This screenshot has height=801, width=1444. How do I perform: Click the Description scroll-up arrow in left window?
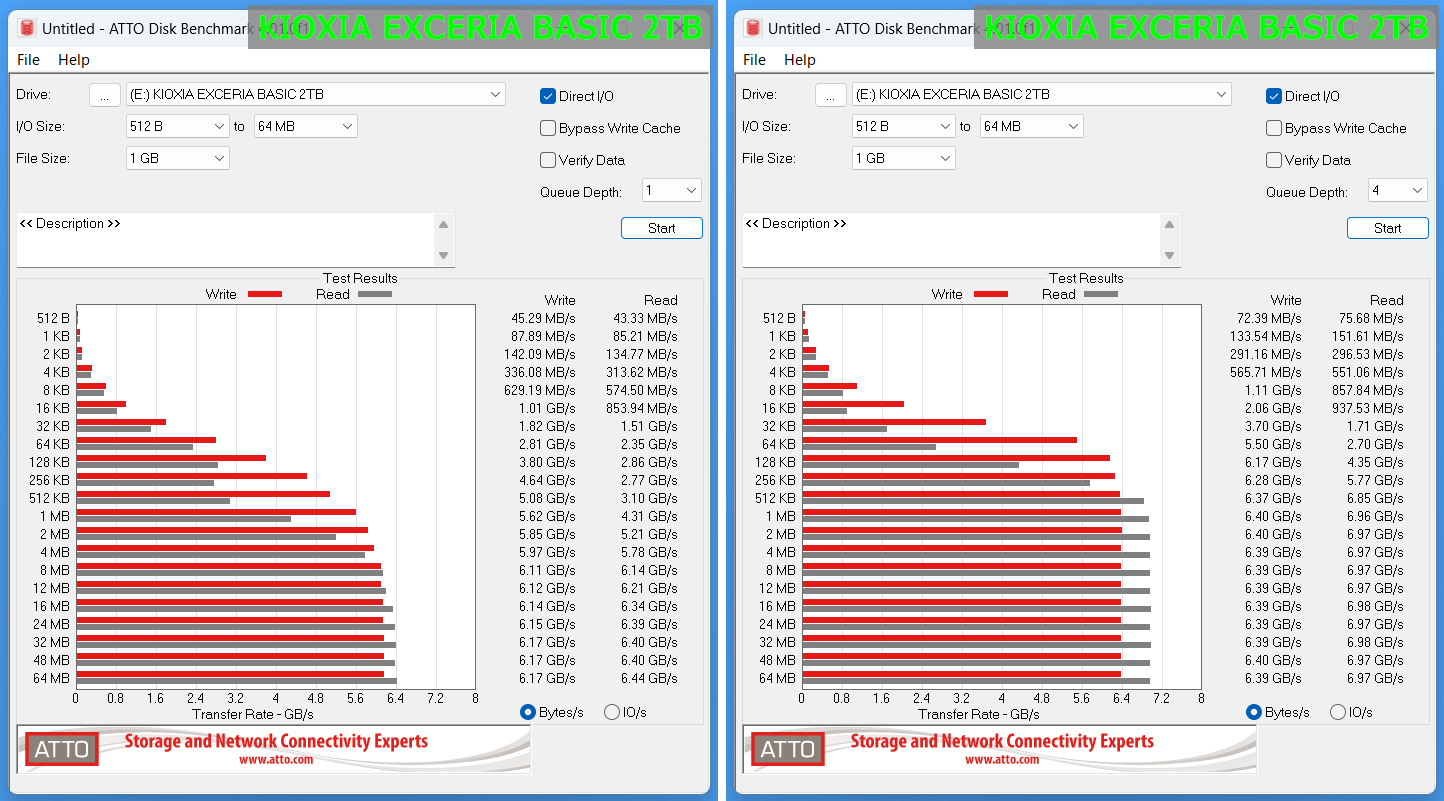click(x=443, y=225)
